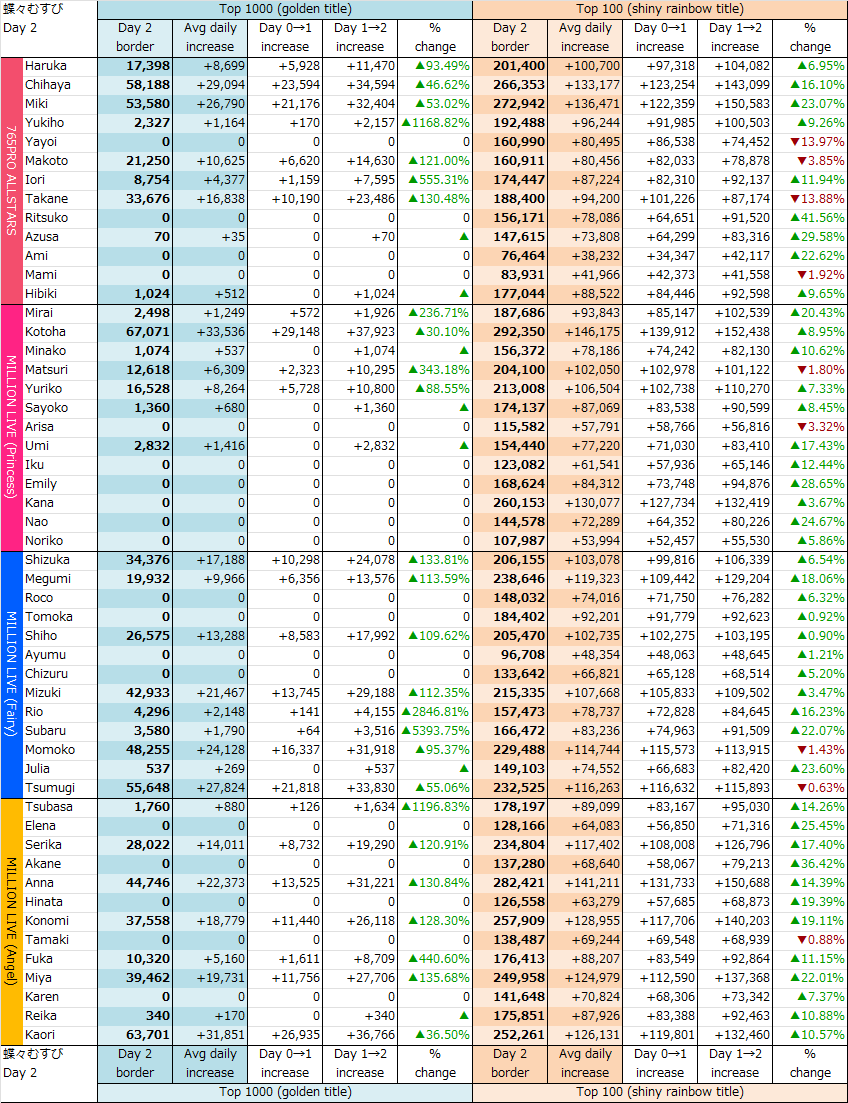The image size is (848, 1103).
Task: Select Nao's Top 100 Avg daily +72,289
Action: [x=585, y=522]
